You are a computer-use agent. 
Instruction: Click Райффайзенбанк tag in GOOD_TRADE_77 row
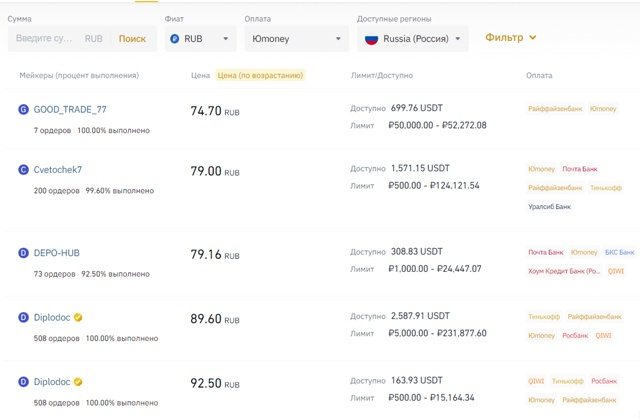coord(555,109)
